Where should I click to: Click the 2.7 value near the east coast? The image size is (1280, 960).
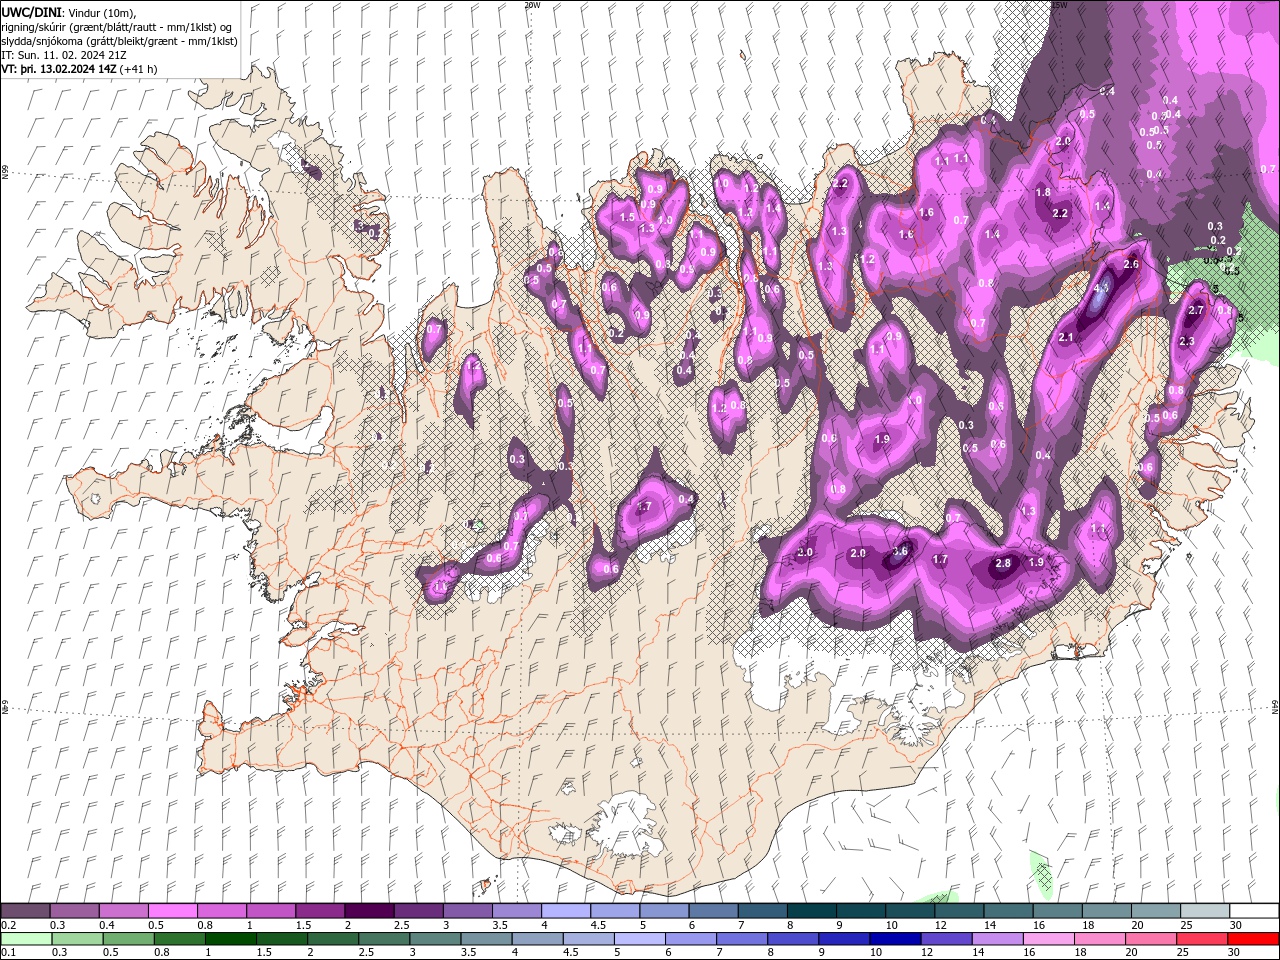tap(1195, 311)
